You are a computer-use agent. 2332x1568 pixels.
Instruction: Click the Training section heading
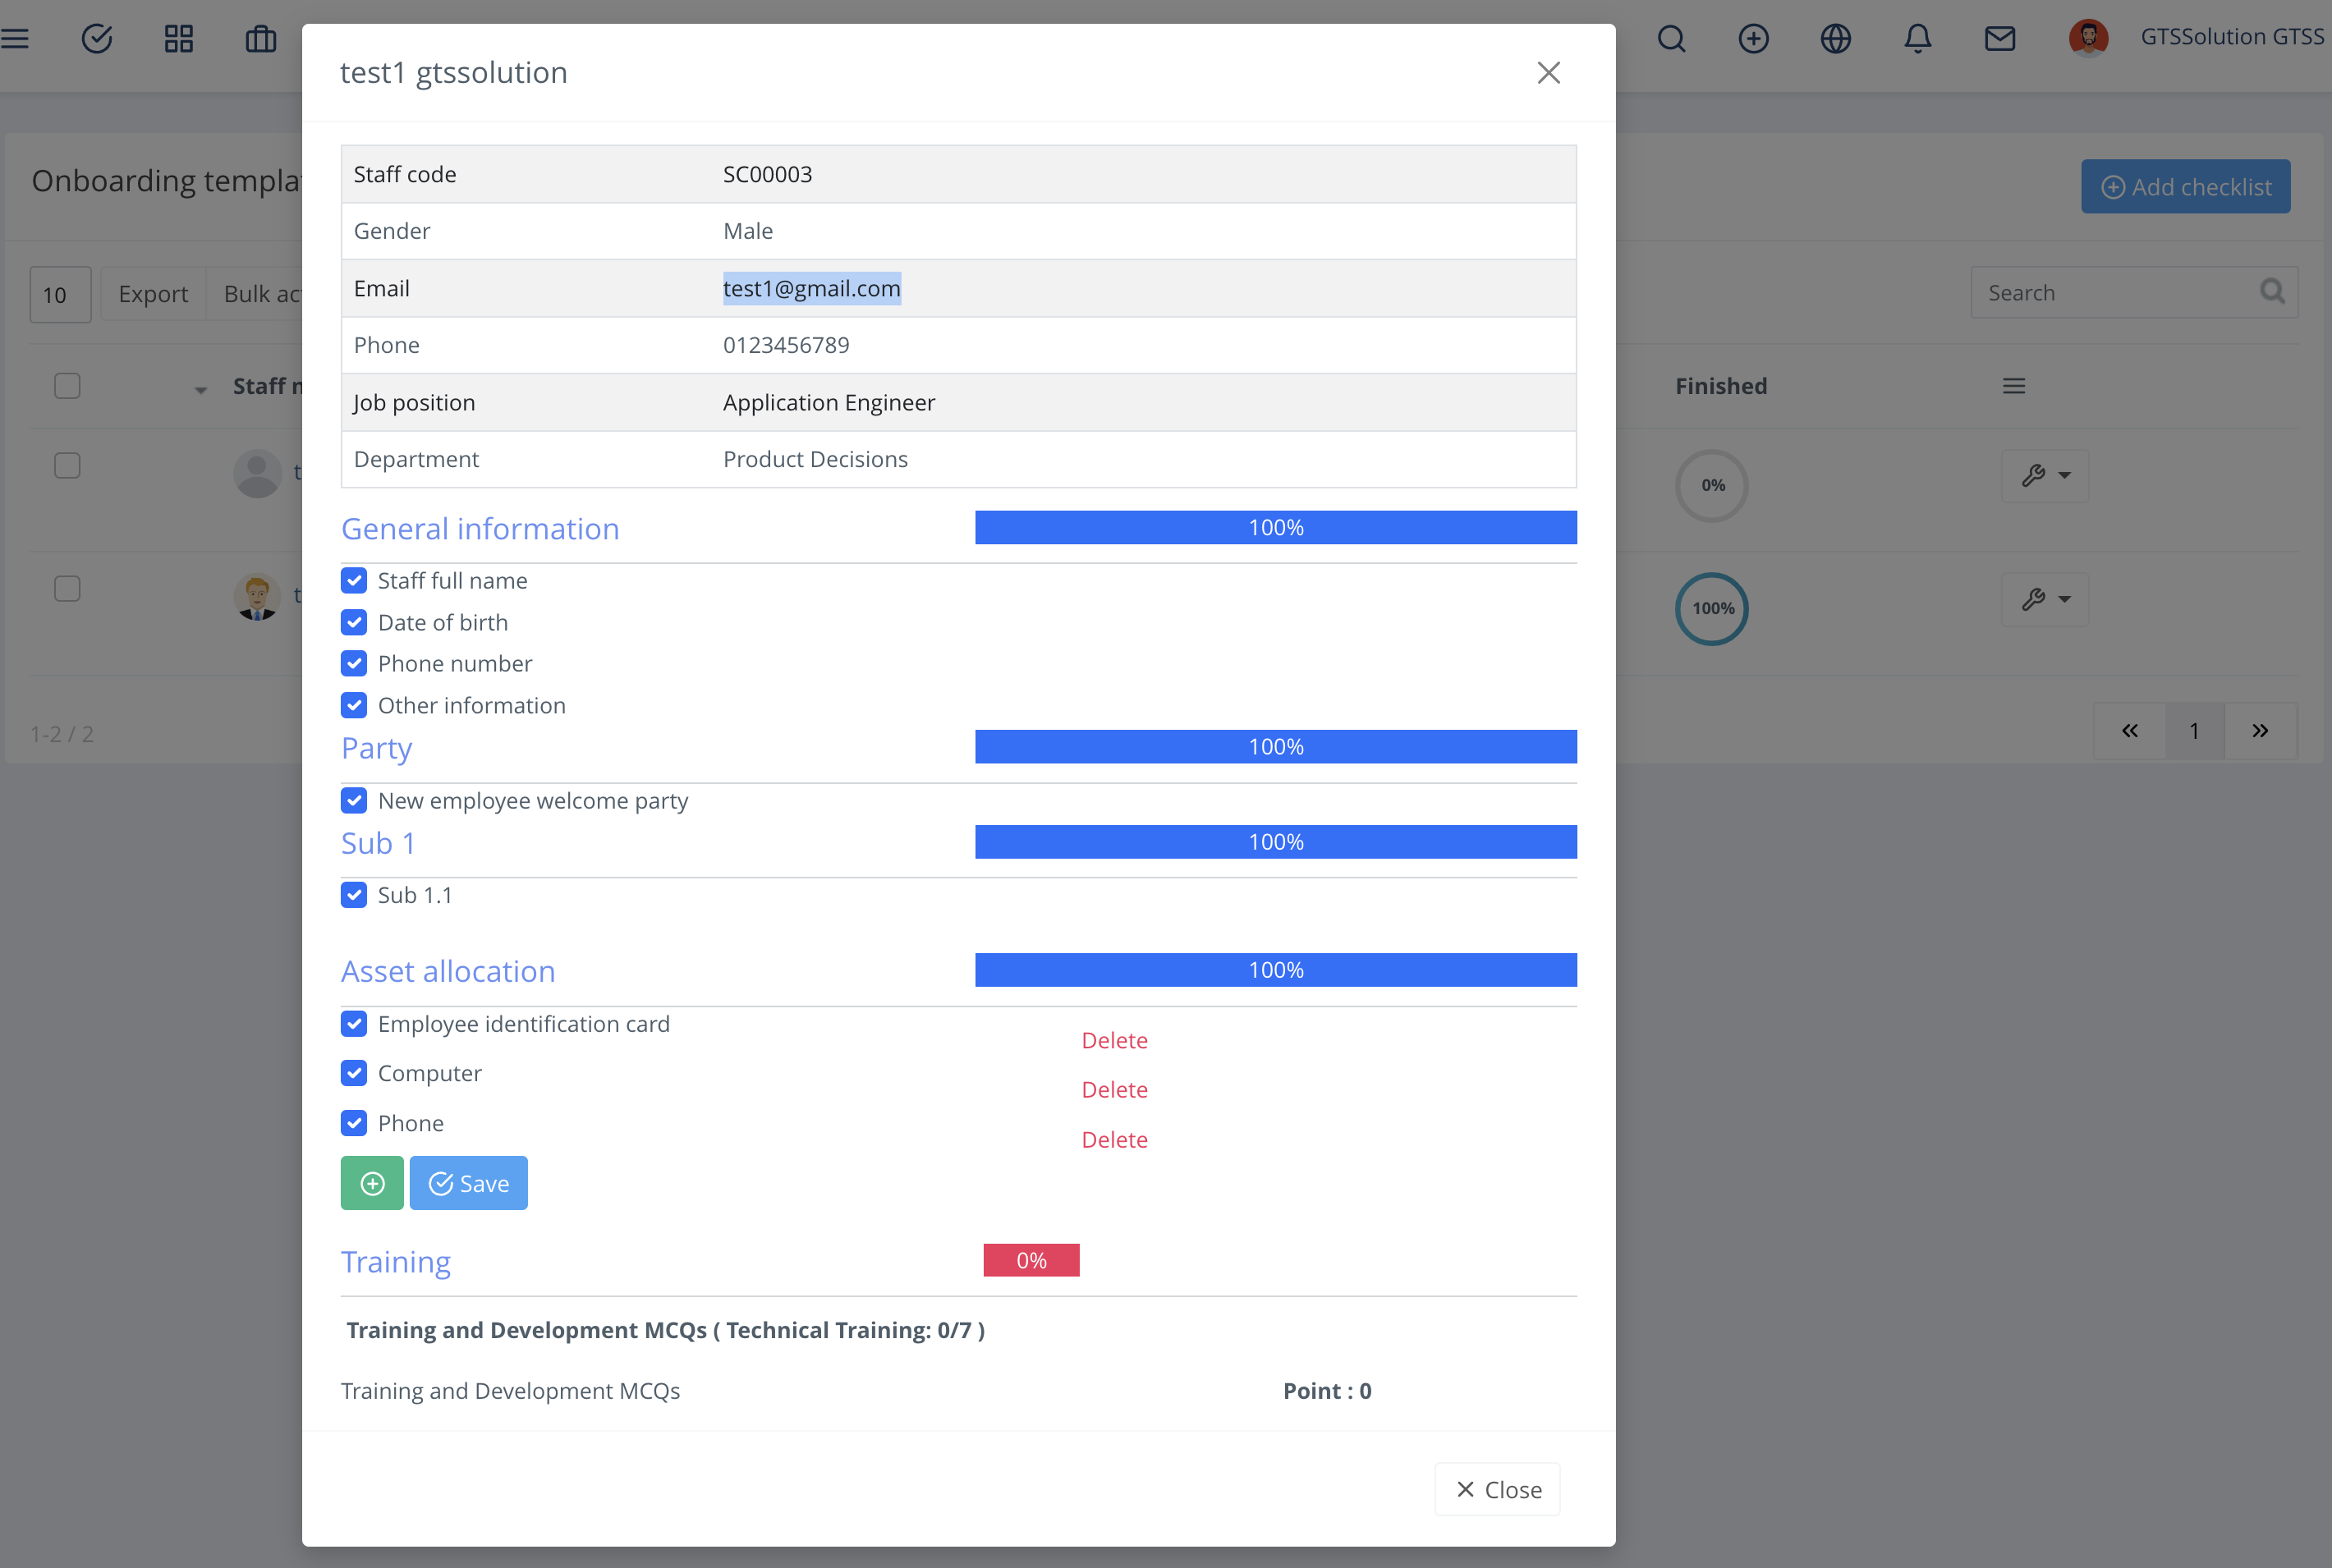(x=396, y=1262)
